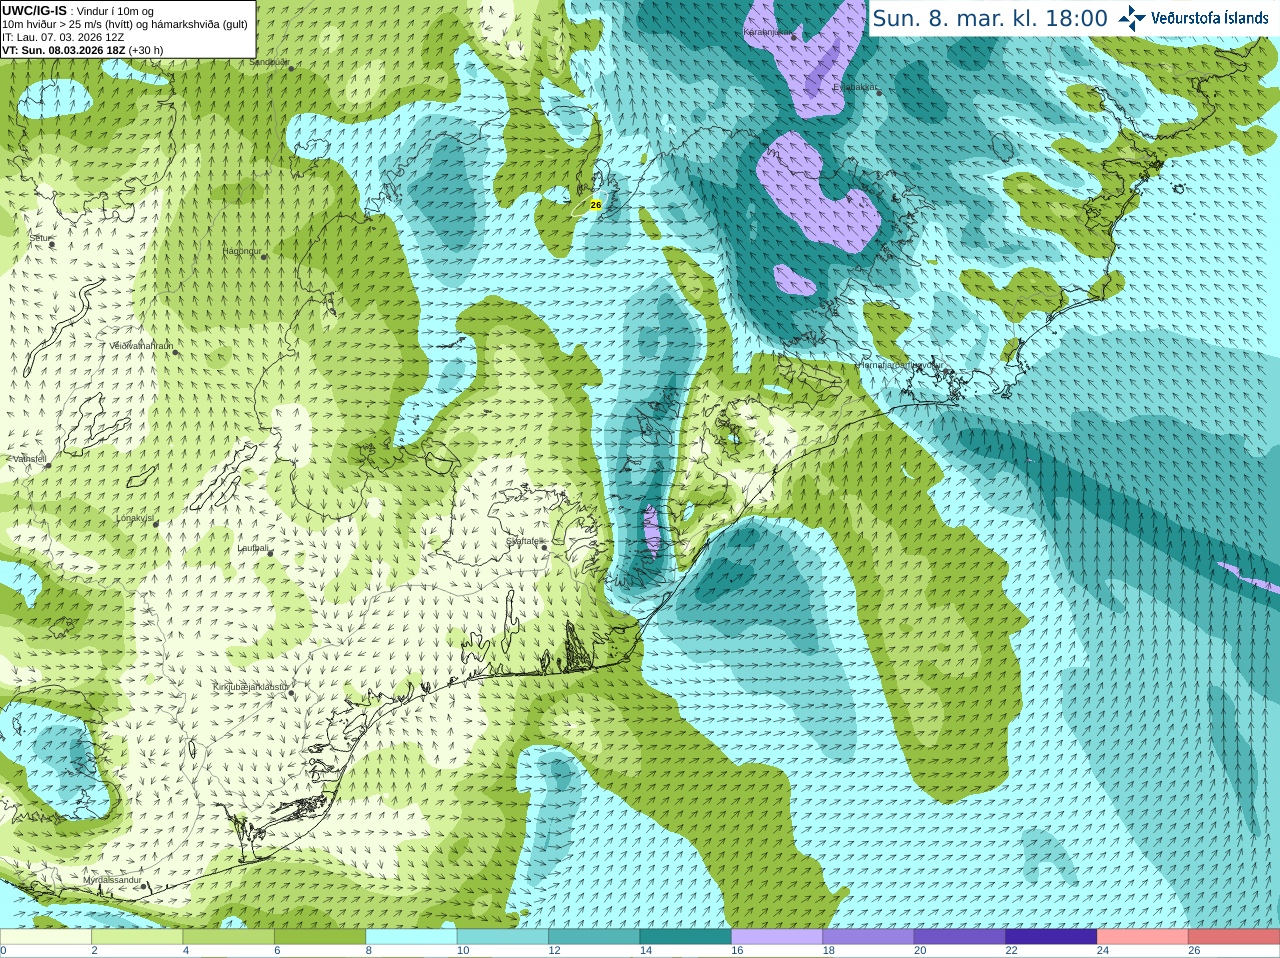Select the Skaftafell station label
The height and width of the screenshot is (958, 1280).
(x=524, y=541)
